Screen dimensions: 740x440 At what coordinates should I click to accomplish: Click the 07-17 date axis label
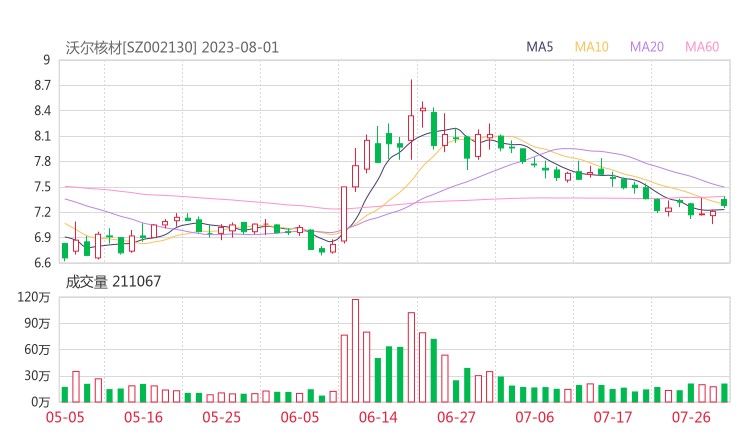tap(613, 417)
